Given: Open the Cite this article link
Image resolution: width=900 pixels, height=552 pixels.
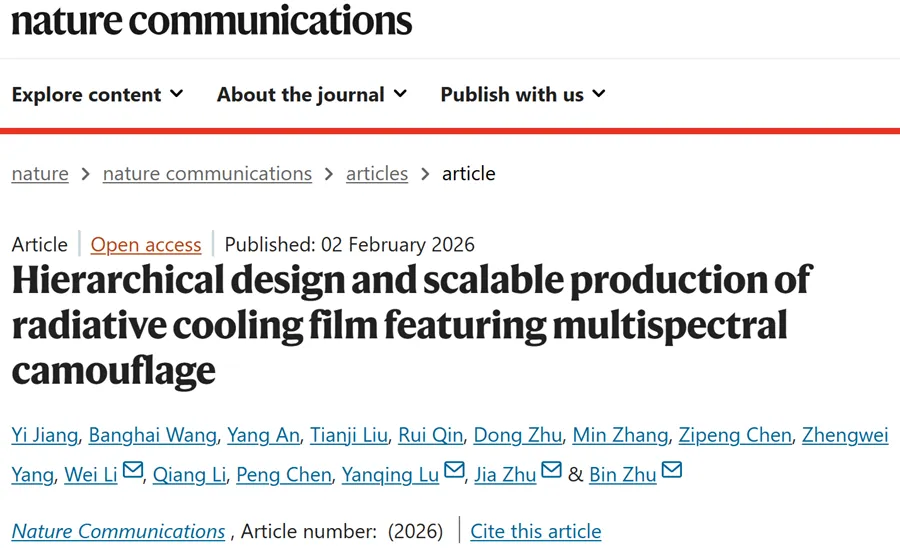Looking at the screenshot, I should (x=536, y=532).
